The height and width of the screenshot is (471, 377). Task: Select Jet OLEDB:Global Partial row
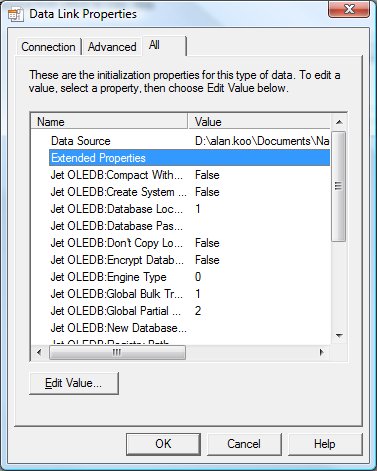(190, 311)
